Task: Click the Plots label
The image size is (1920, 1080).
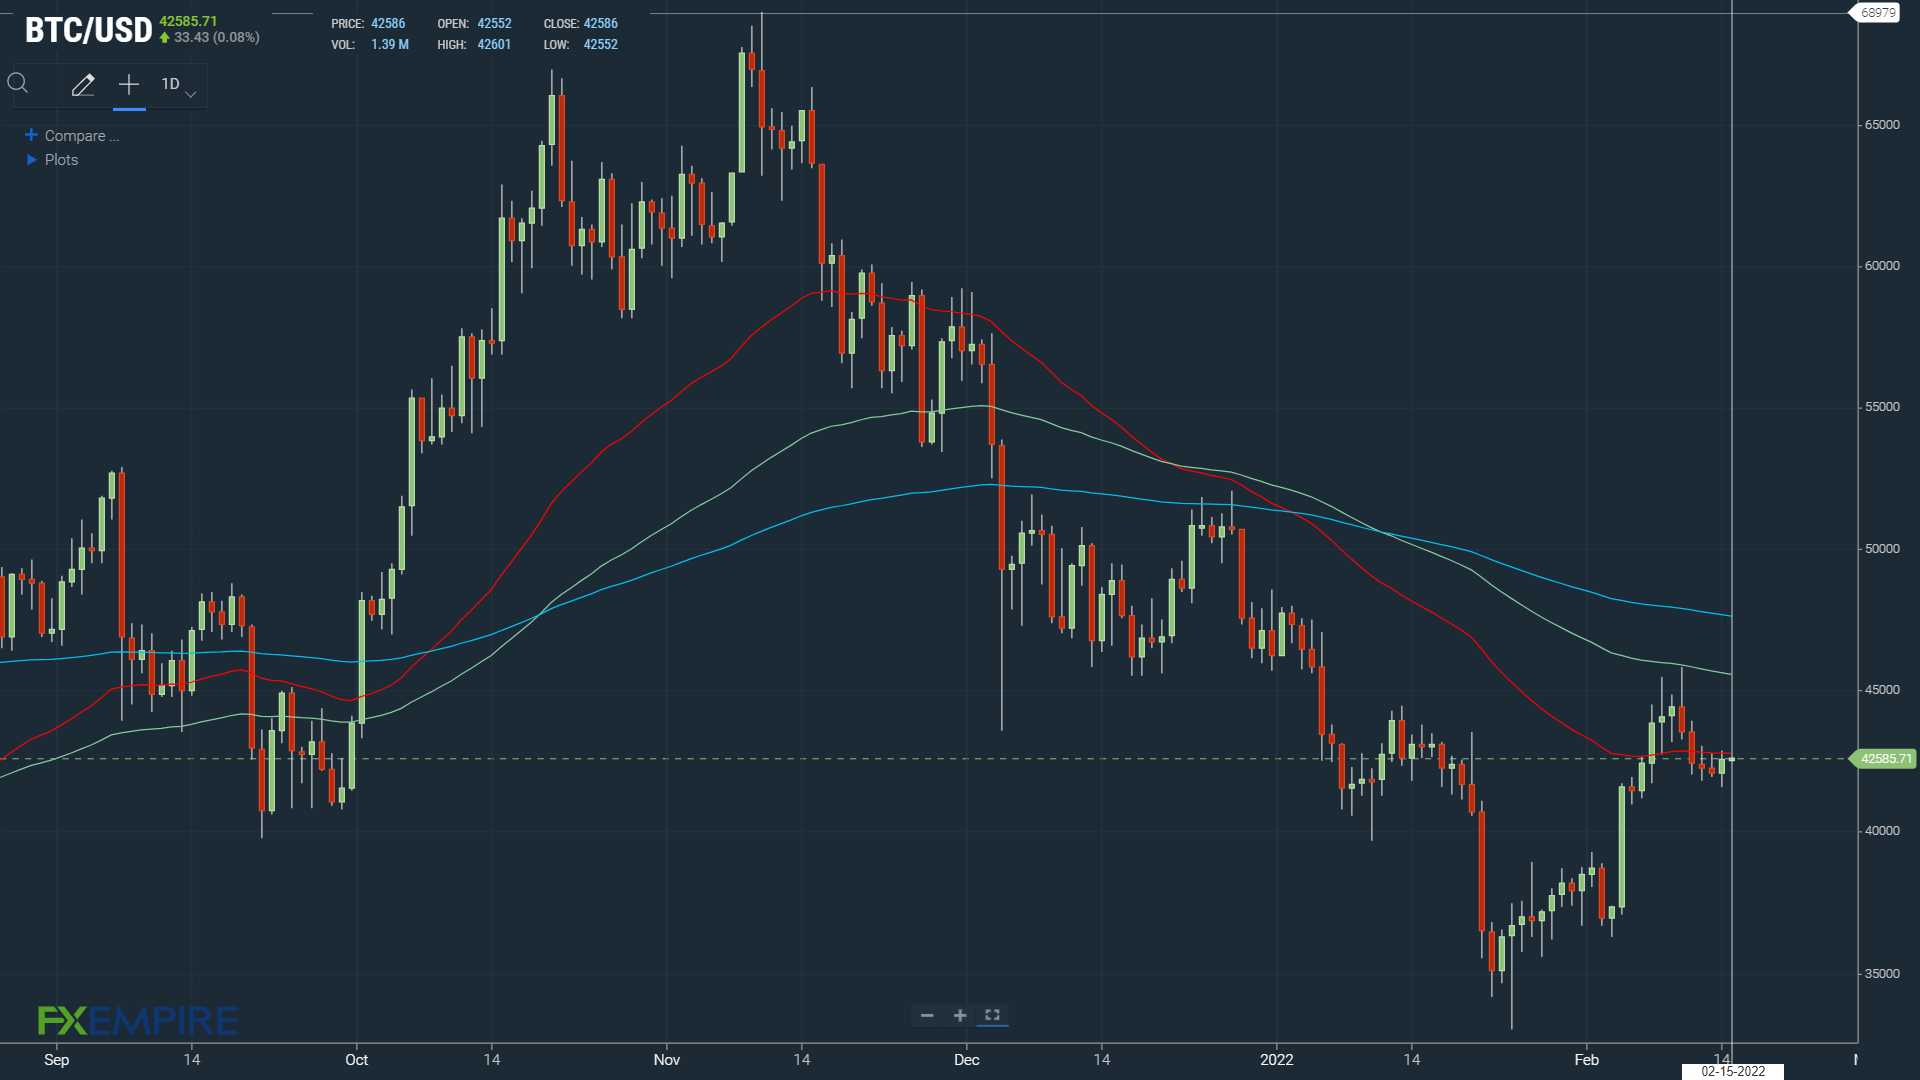Action: [x=61, y=160]
